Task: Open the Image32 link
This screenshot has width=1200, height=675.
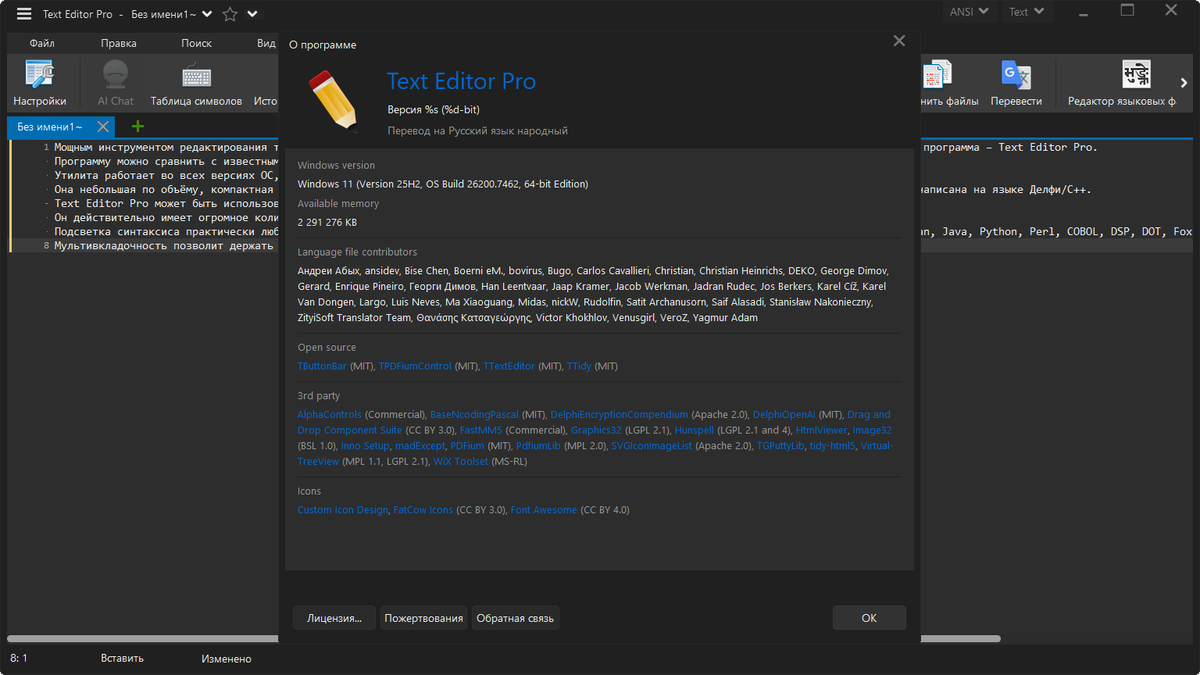Action: (872, 430)
